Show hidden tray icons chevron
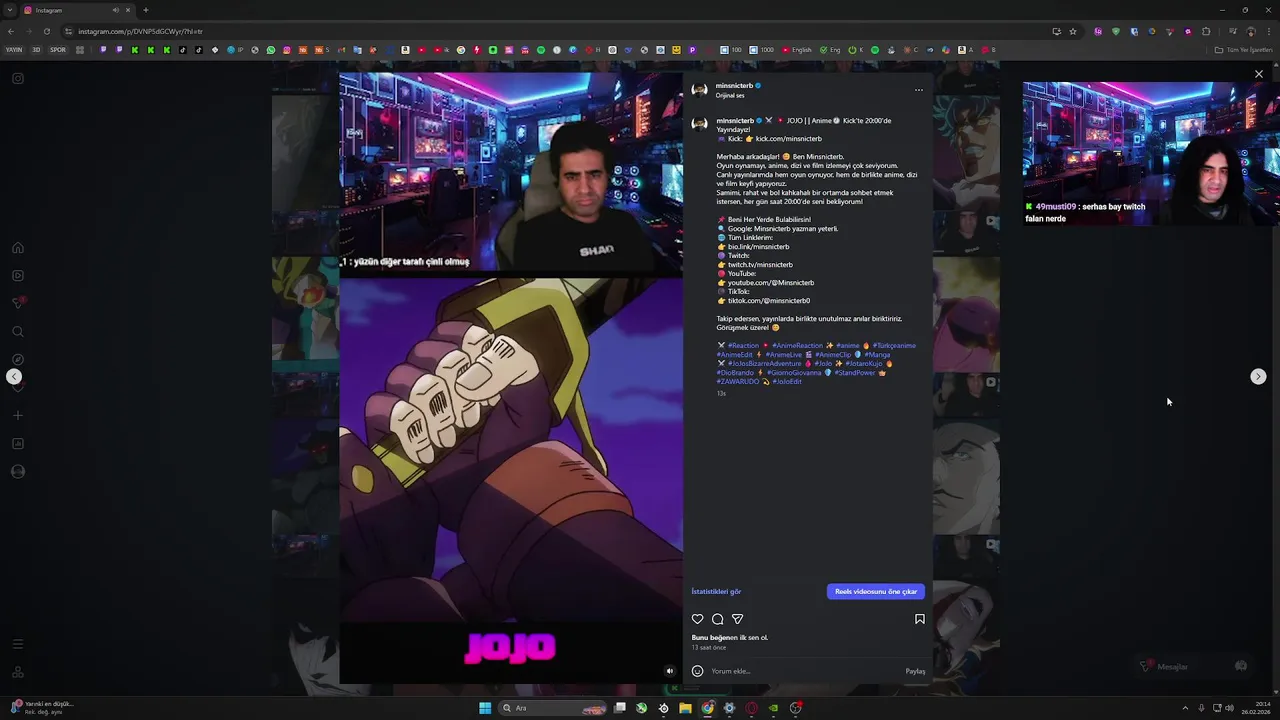 1185,708
